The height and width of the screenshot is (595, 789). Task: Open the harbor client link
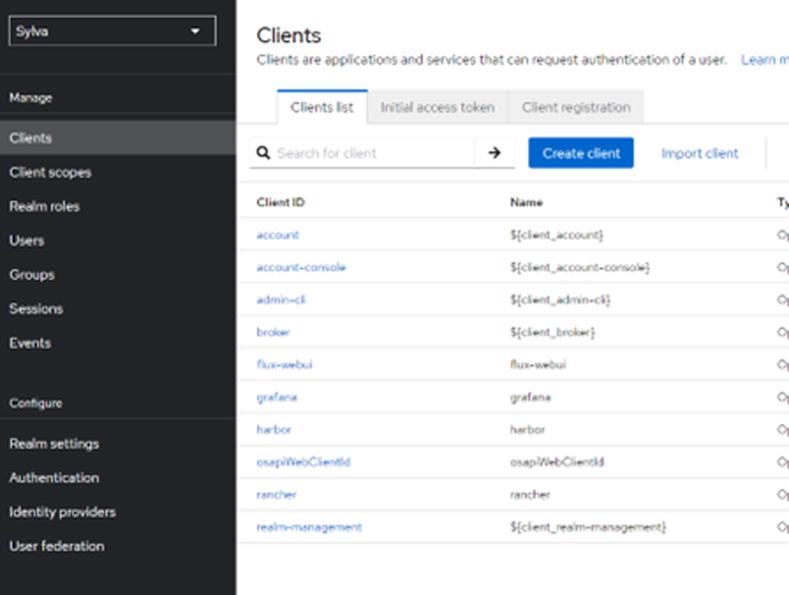pyautogui.click(x=273, y=430)
